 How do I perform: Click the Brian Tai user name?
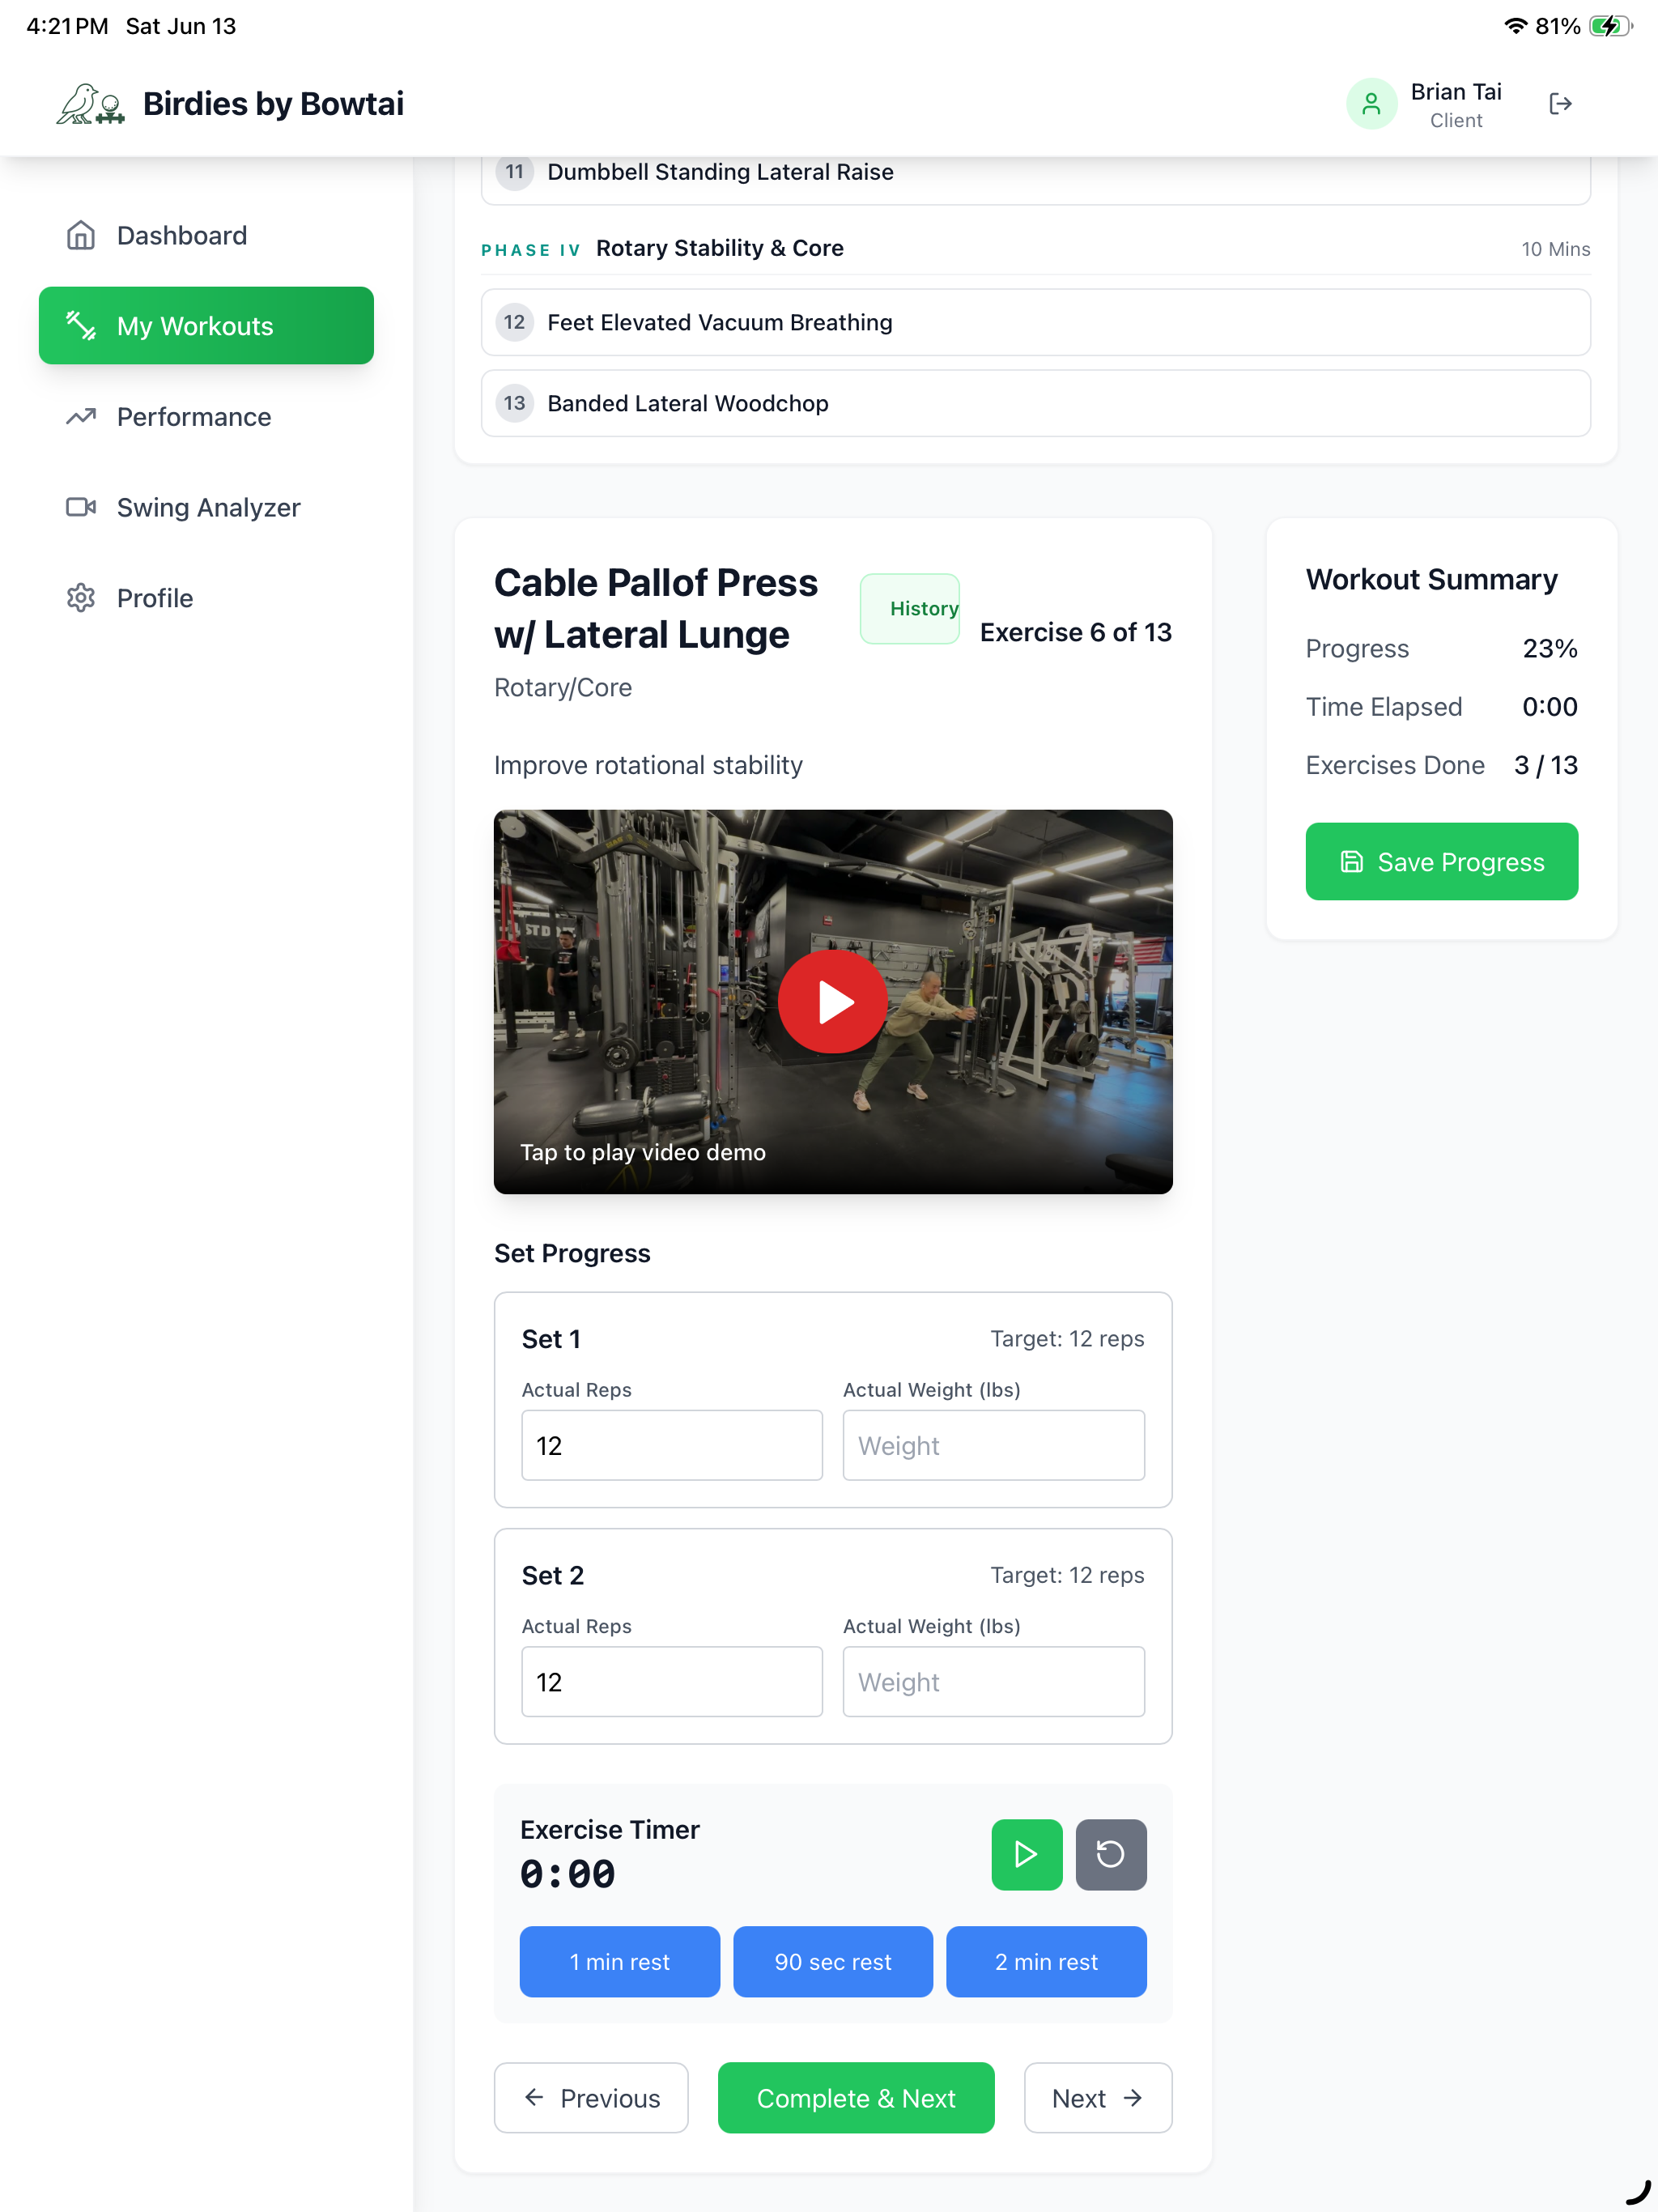pyautogui.click(x=1455, y=92)
